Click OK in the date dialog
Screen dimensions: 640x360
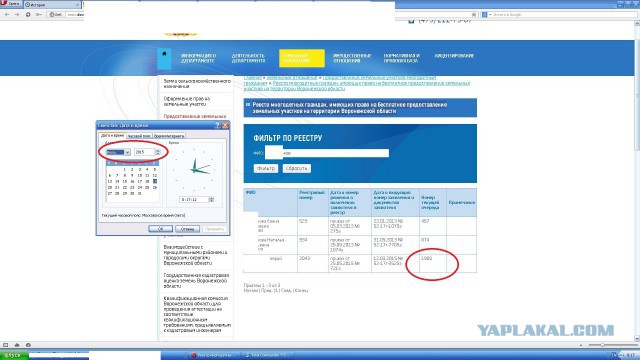[x=160, y=229]
